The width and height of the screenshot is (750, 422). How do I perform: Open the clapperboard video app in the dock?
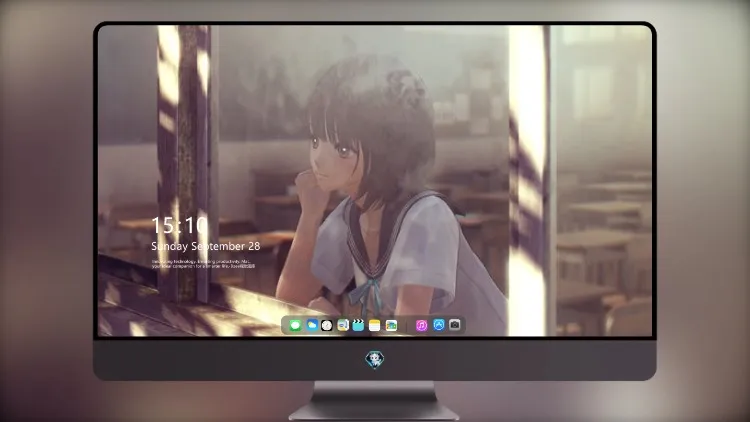click(x=358, y=325)
